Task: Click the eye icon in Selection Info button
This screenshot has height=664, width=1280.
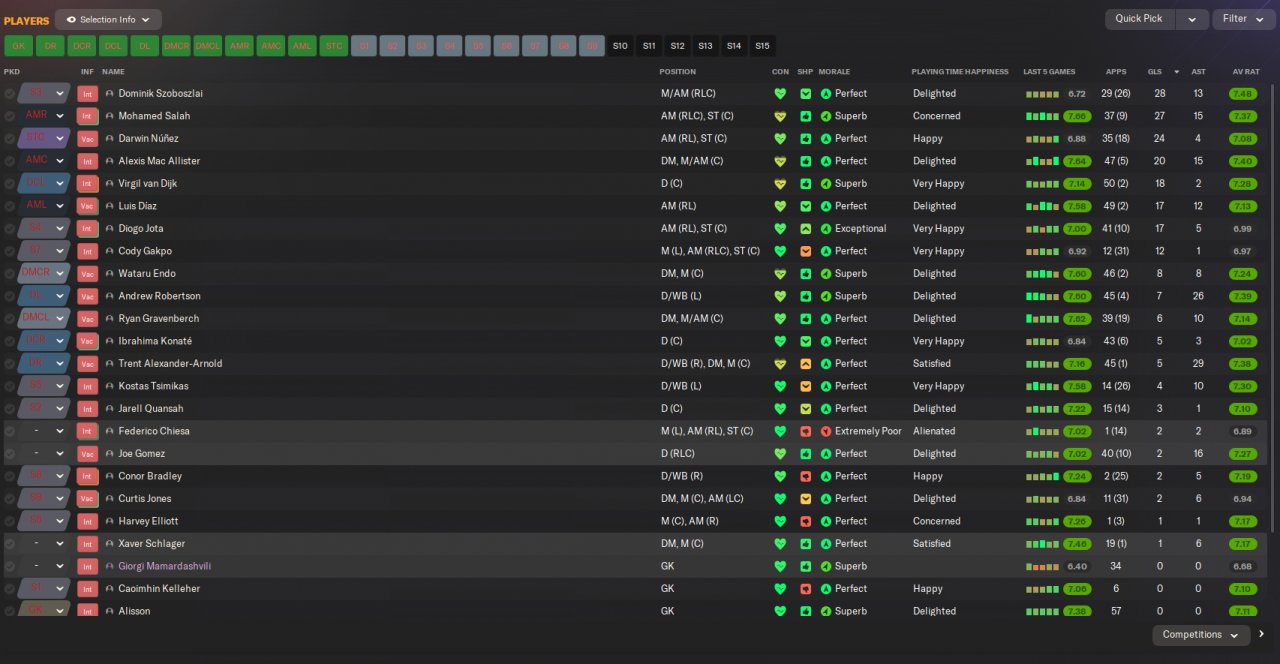Action: tap(71, 19)
